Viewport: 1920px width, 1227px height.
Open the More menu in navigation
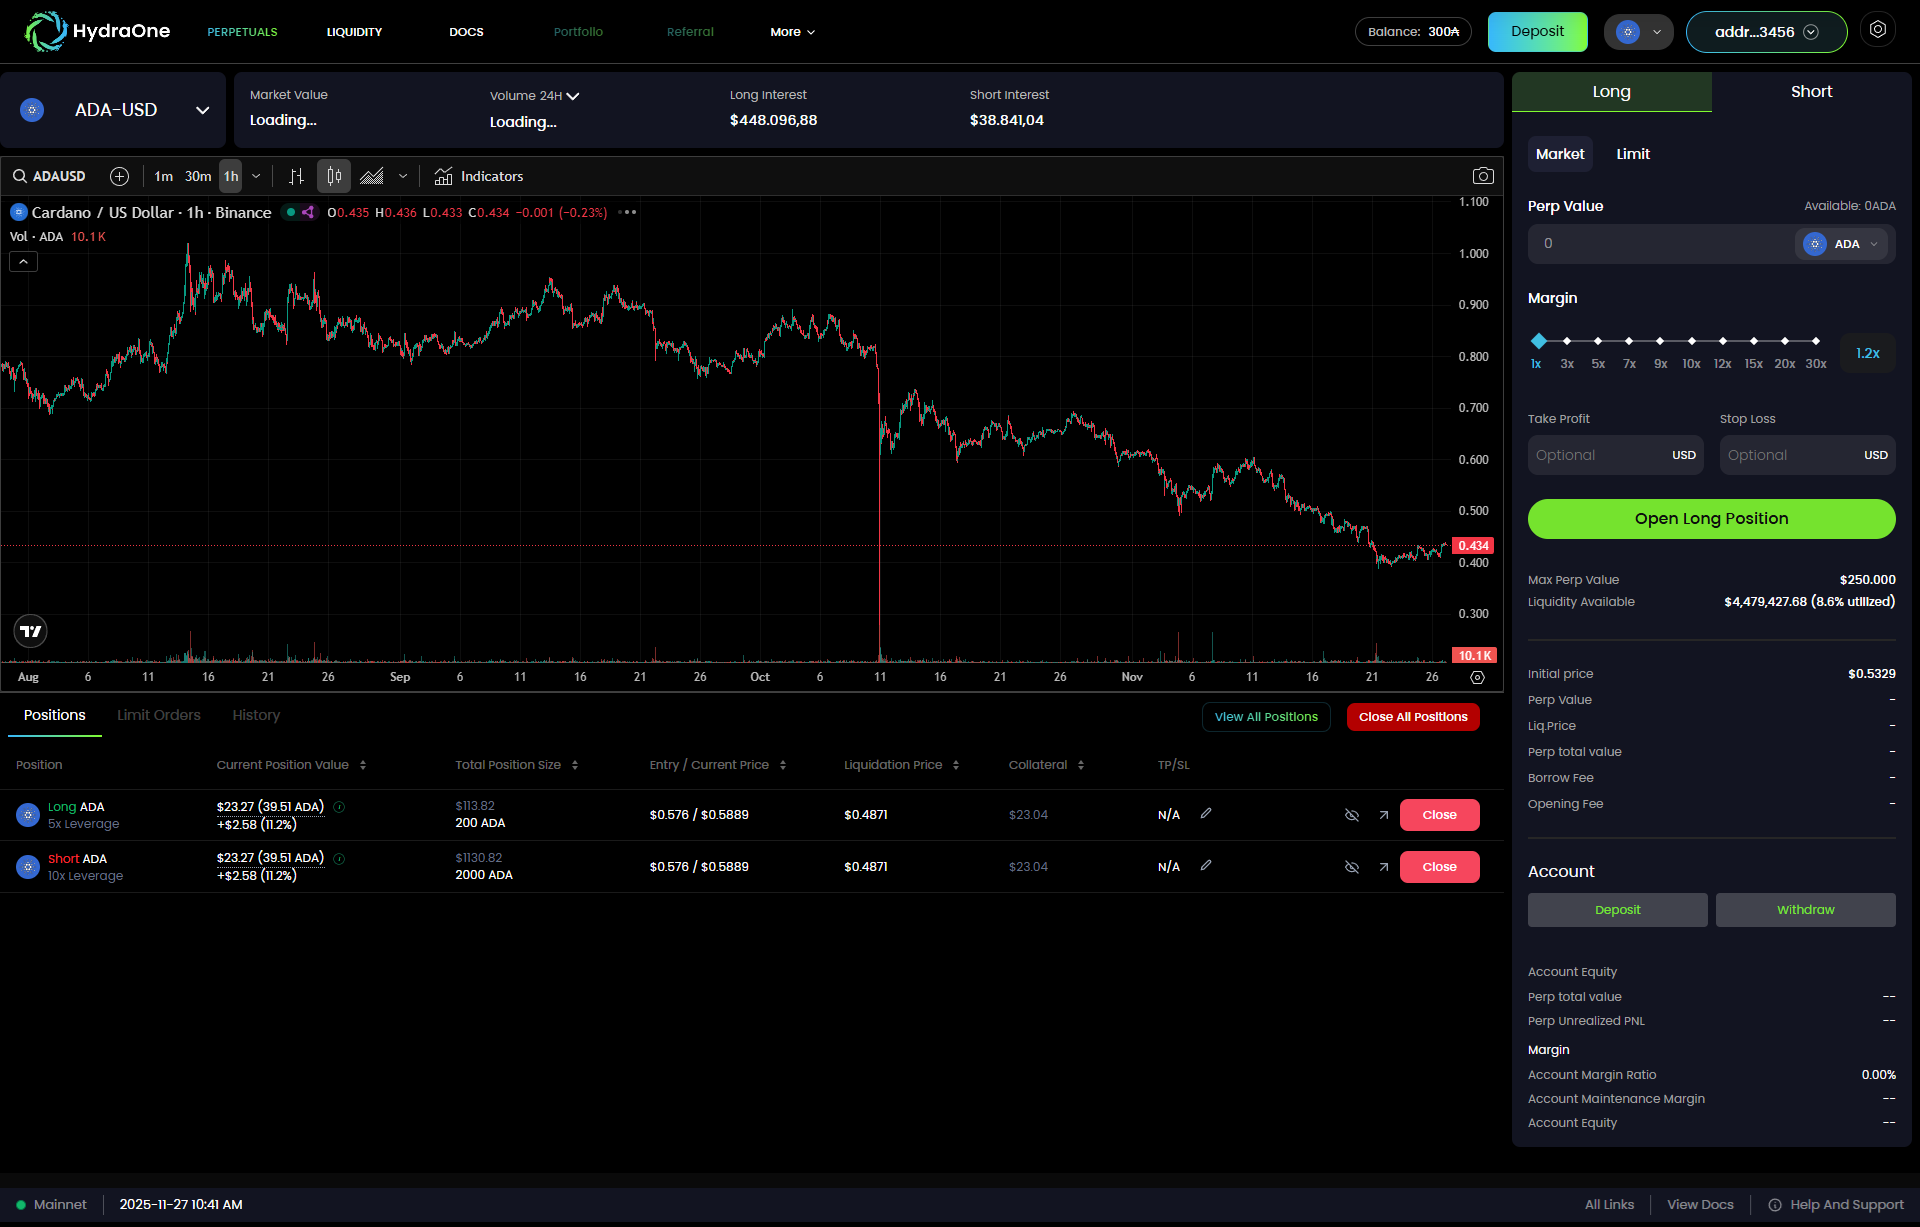click(x=792, y=32)
